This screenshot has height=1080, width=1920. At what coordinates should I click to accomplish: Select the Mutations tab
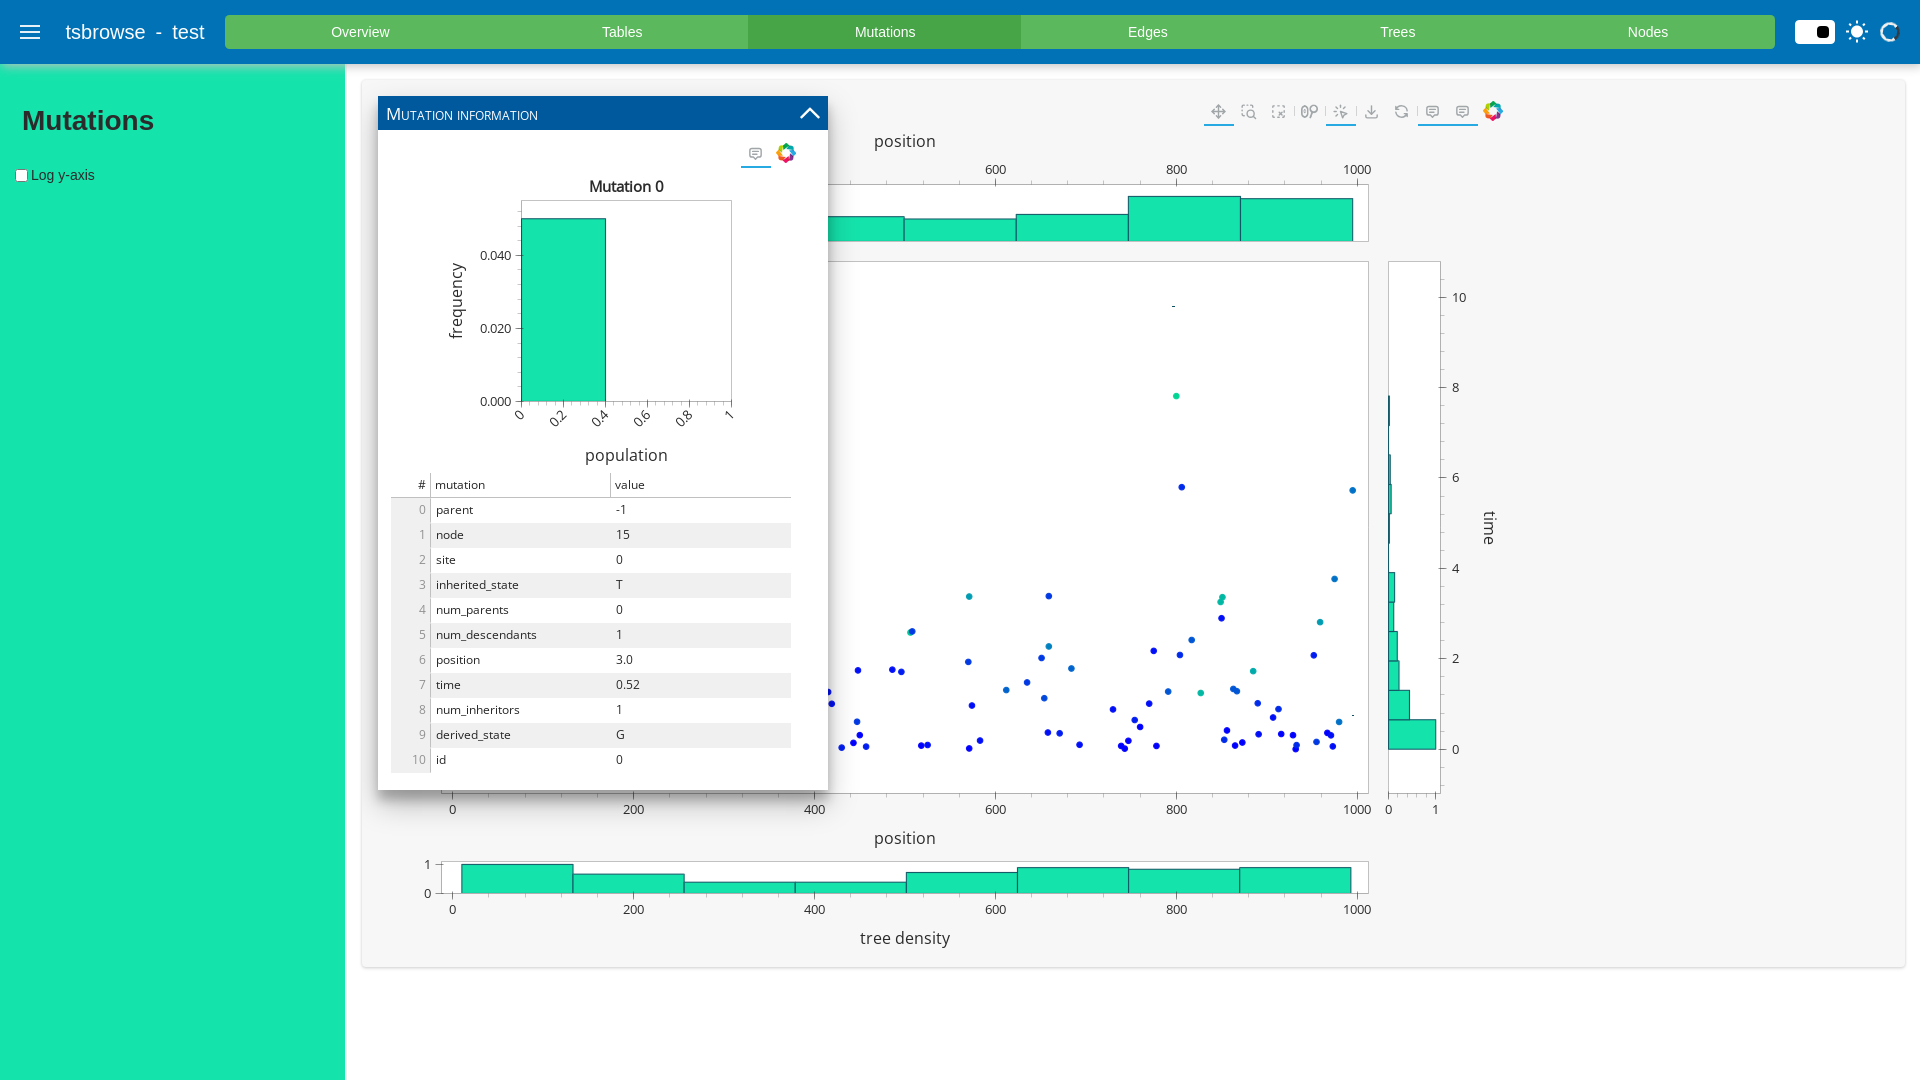pos(885,32)
